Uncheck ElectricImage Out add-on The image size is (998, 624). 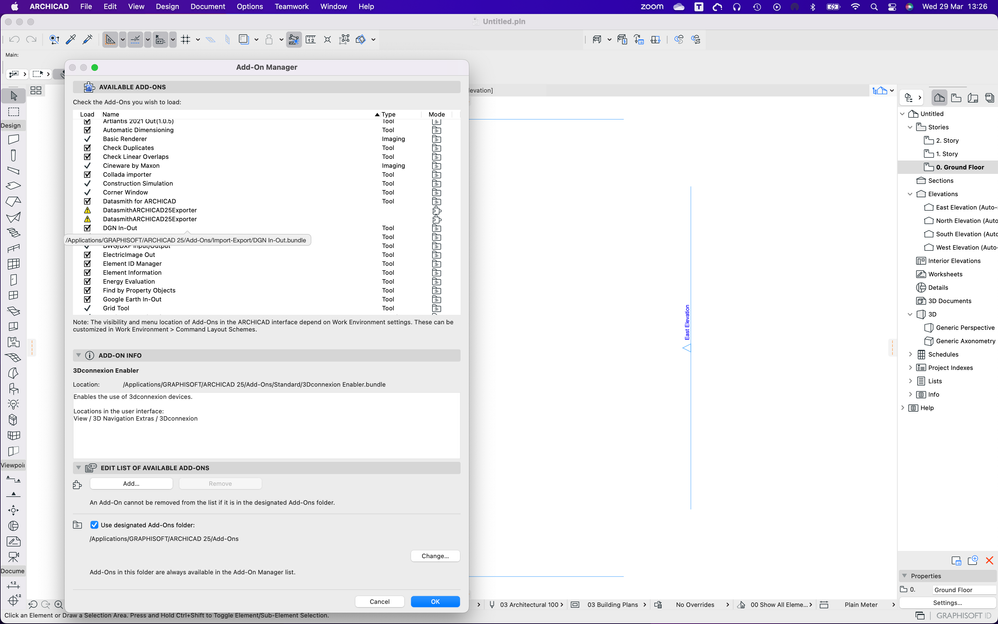(x=87, y=255)
